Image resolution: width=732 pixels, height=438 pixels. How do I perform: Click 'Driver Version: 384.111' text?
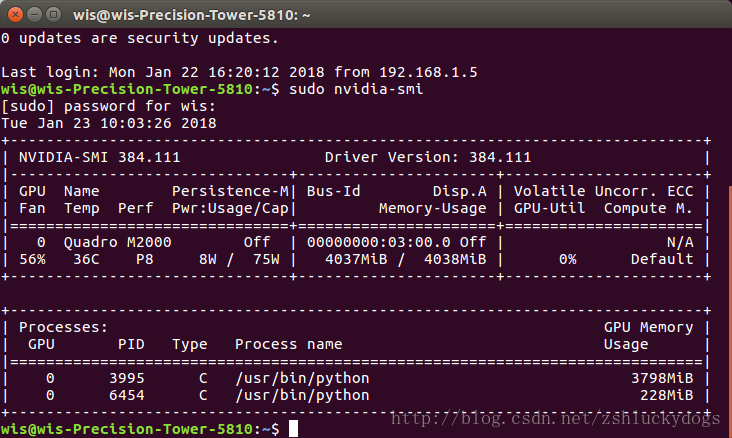[428, 157]
